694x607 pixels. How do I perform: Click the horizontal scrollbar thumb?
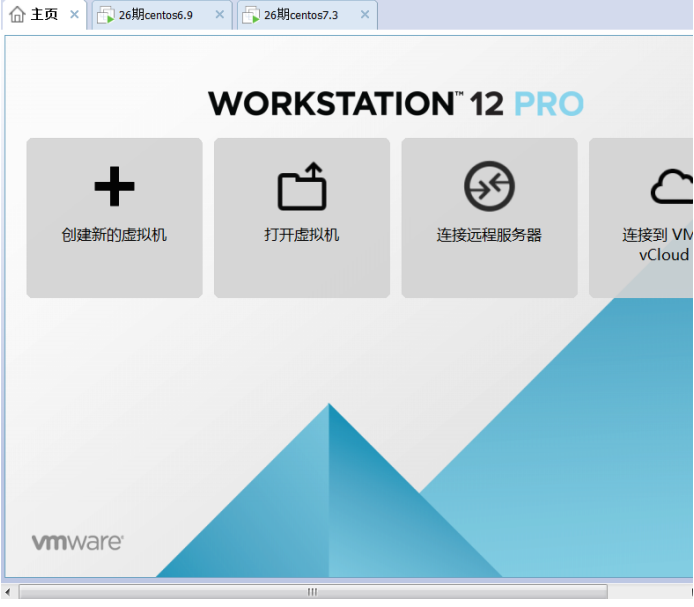tap(313, 592)
